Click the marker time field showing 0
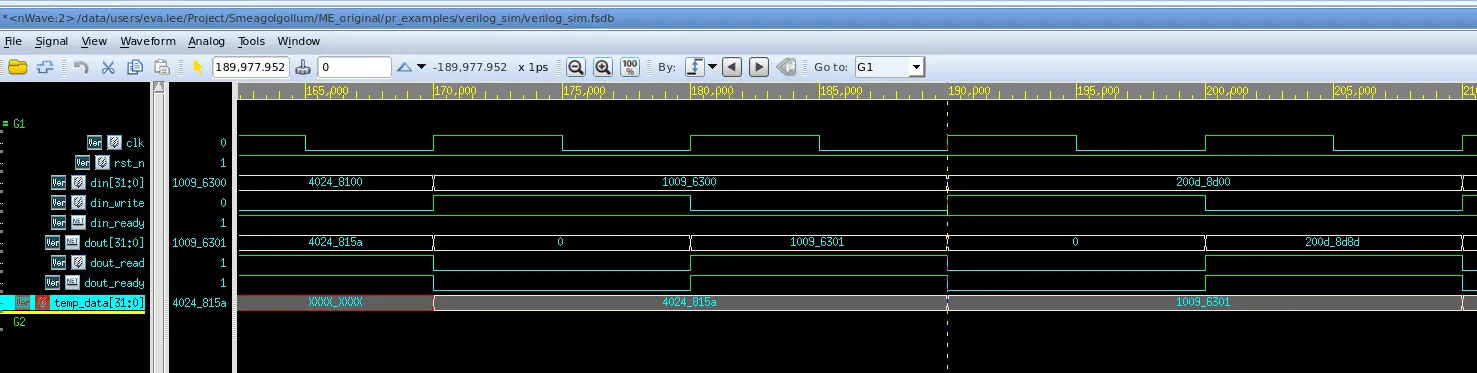Screen dimensions: 1477x373 [x=354, y=67]
